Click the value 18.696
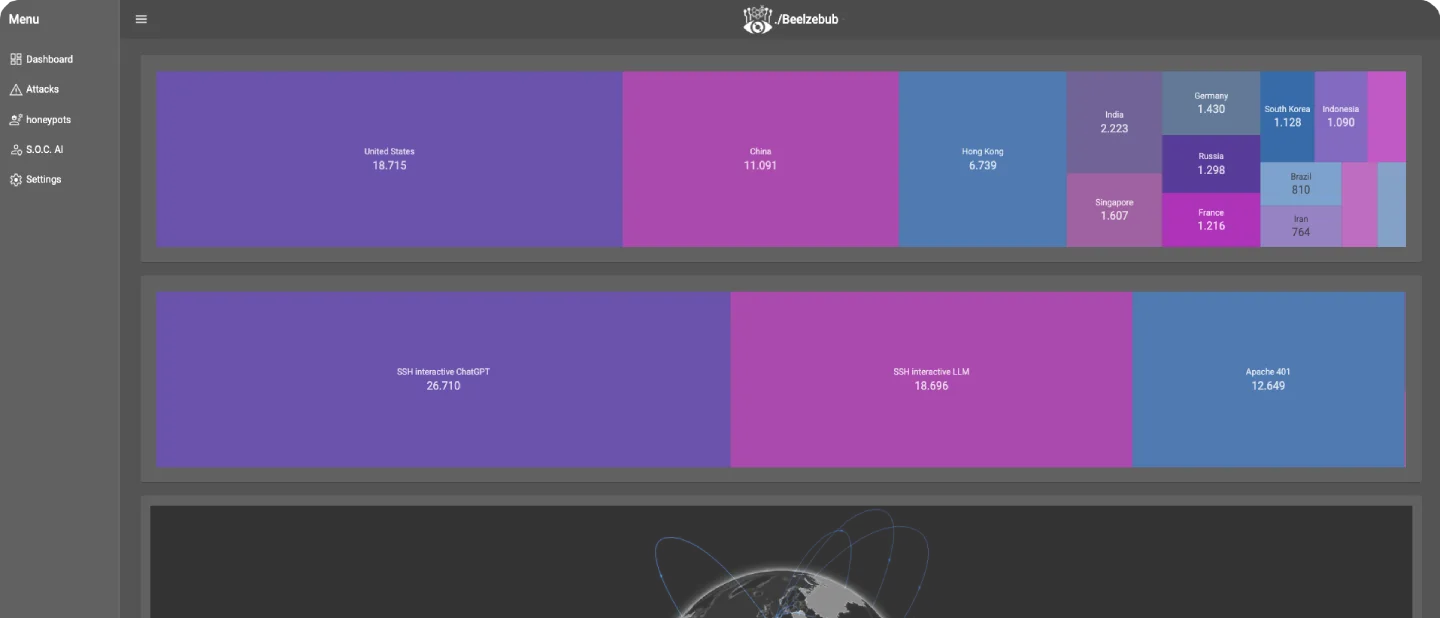Viewport: 1440px width, 618px height. [931, 385]
